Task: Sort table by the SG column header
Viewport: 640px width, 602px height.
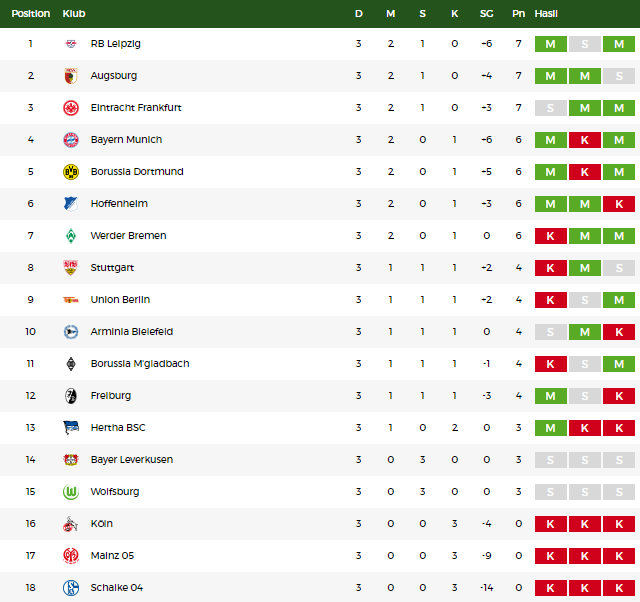Action: [487, 14]
